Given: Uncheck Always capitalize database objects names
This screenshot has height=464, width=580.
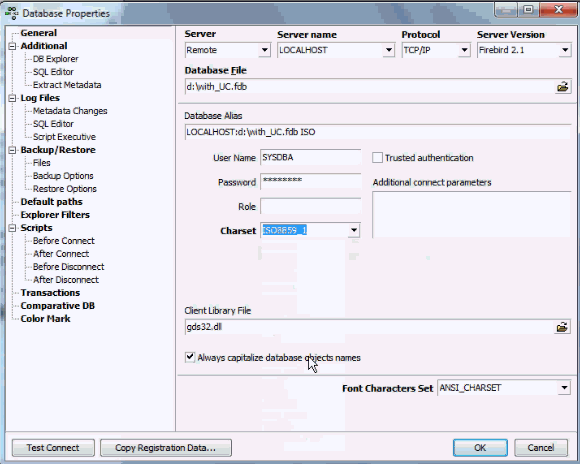Looking at the screenshot, I should pos(190,357).
